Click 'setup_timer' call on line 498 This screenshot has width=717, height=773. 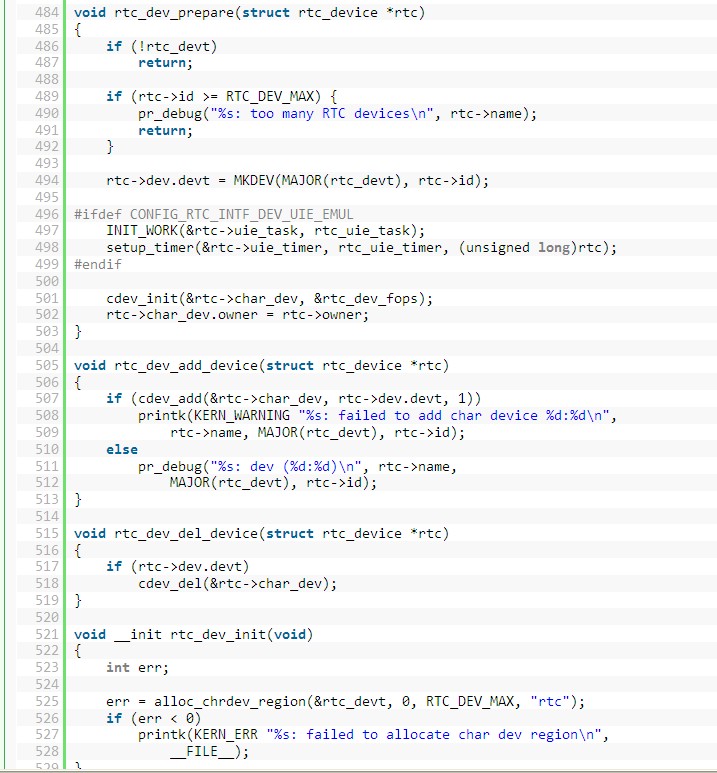click(x=150, y=247)
